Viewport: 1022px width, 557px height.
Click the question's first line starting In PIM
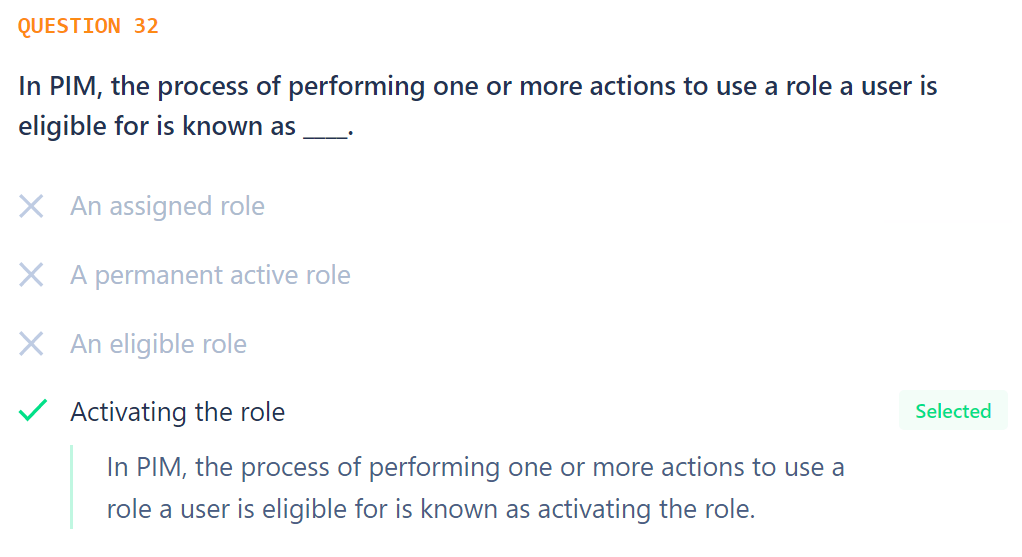478,87
